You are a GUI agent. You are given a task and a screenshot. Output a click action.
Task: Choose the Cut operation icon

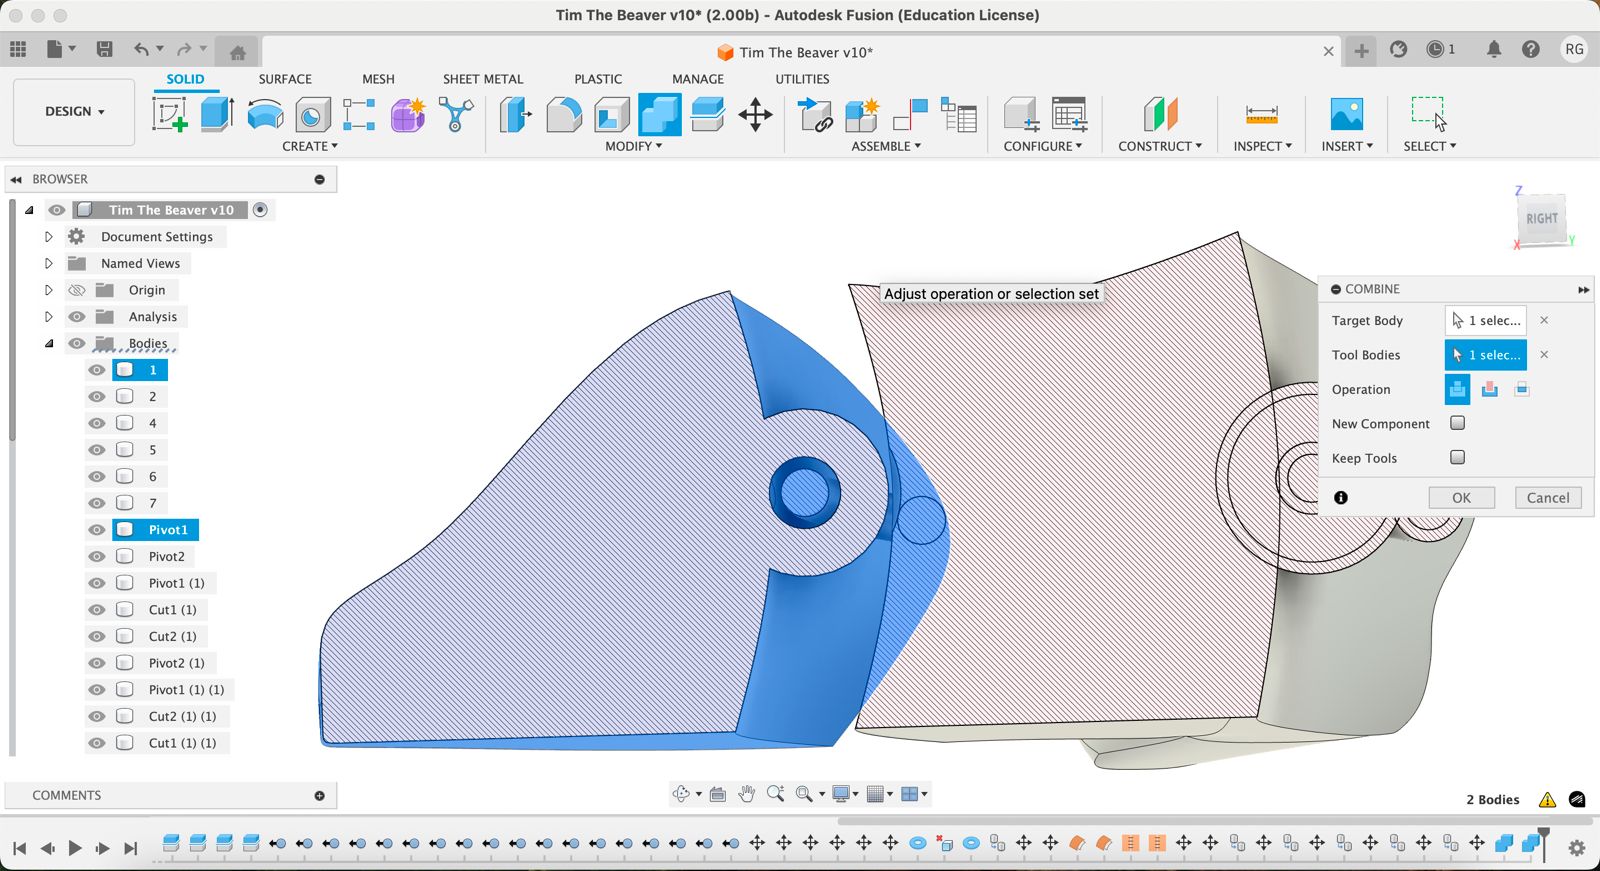[x=1489, y=389]
